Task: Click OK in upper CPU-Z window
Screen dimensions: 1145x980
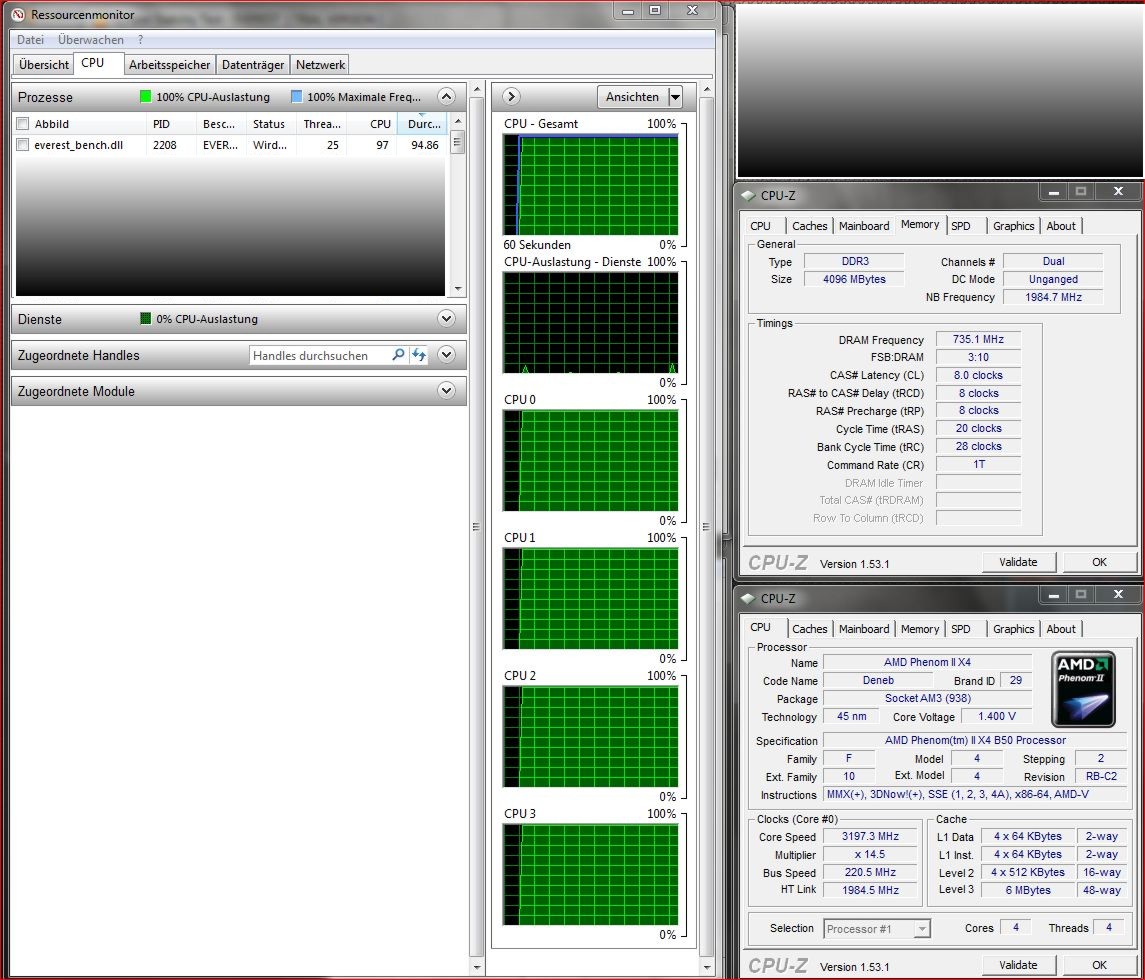Action: click(1099, 562)
